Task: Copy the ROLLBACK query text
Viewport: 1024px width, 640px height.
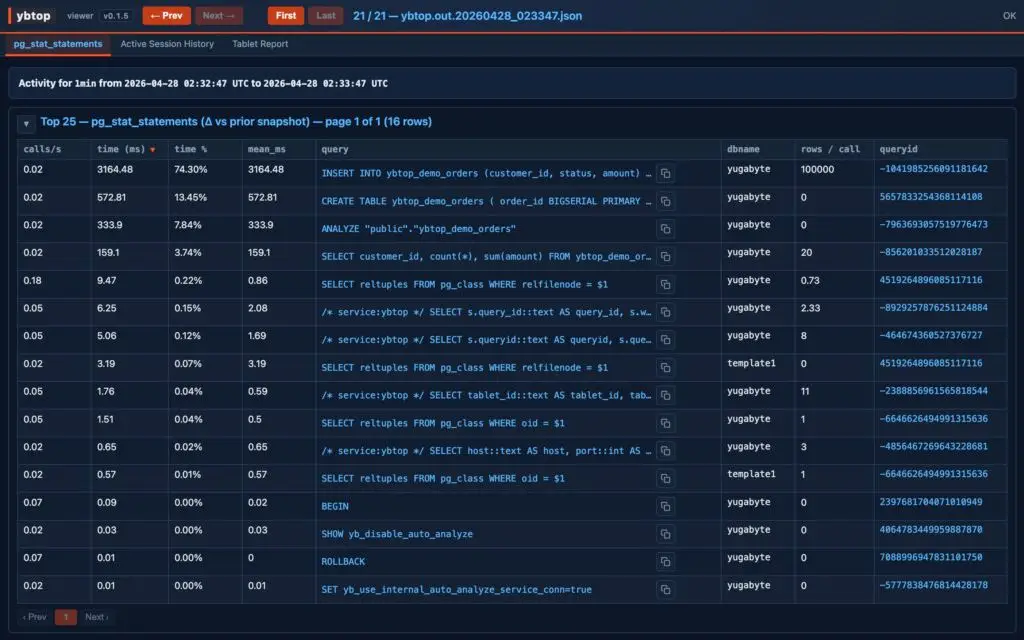Action: pyautogui.click(x=666, y=562)
